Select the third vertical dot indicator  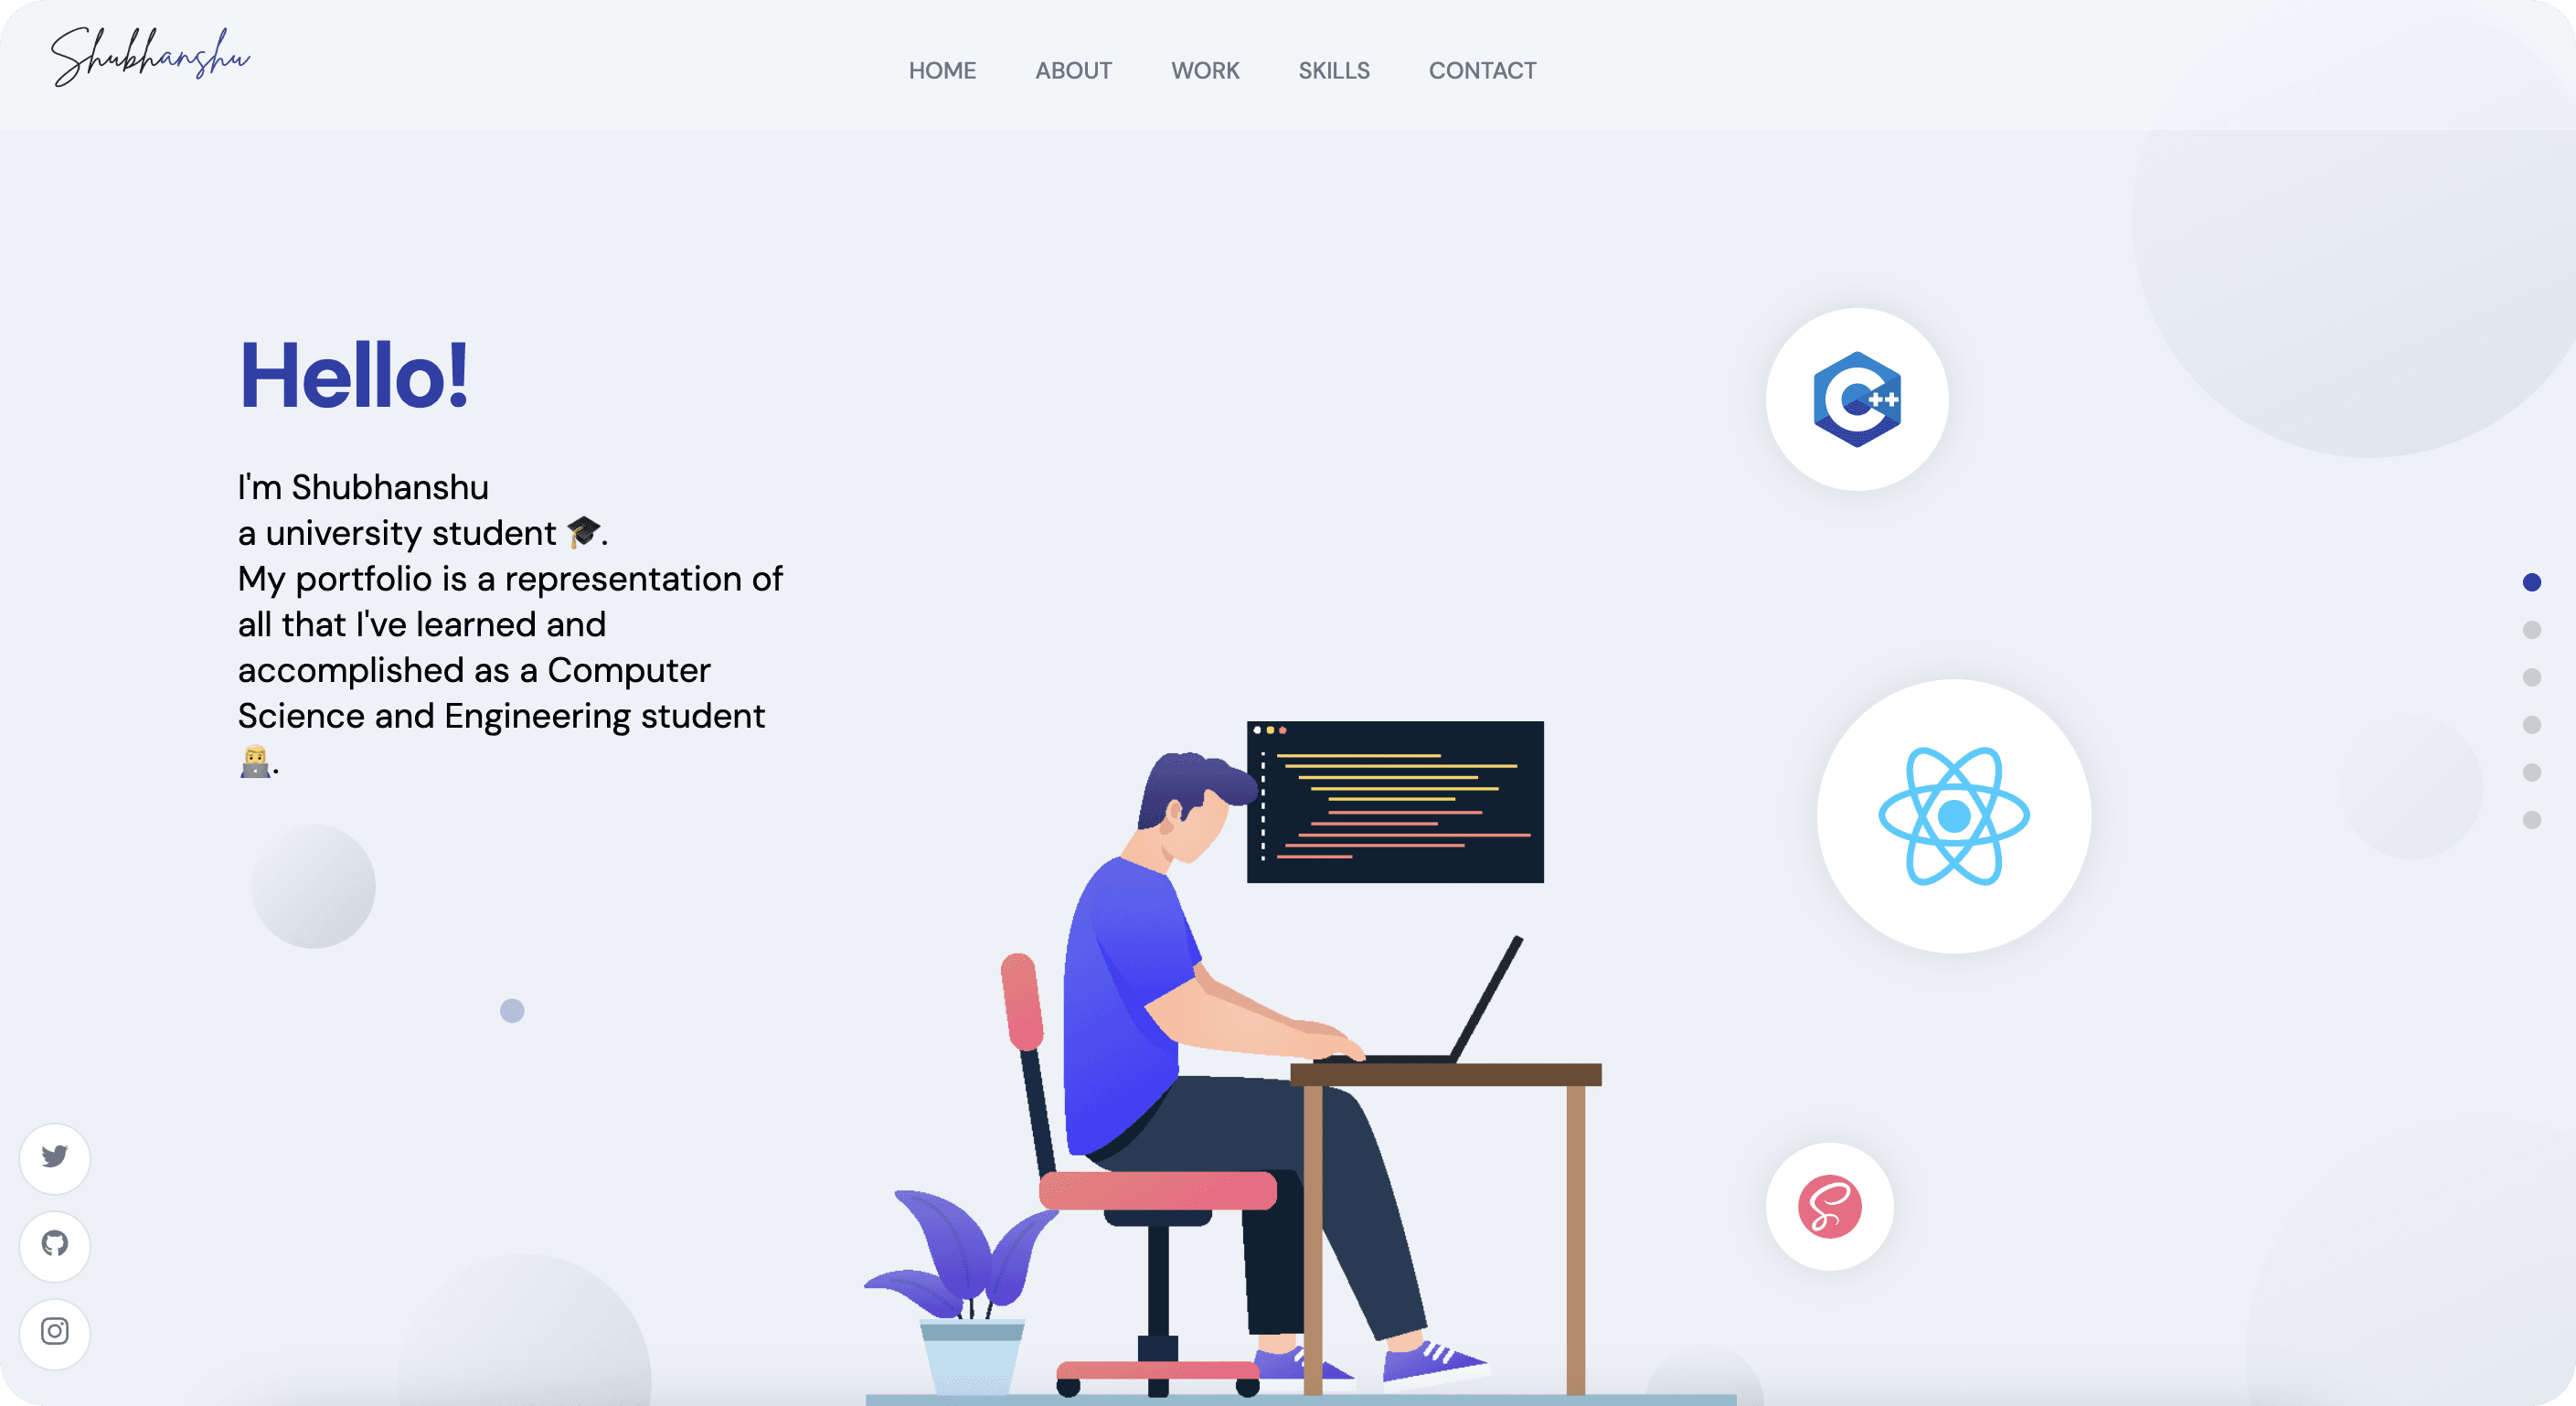[2531, 677]
